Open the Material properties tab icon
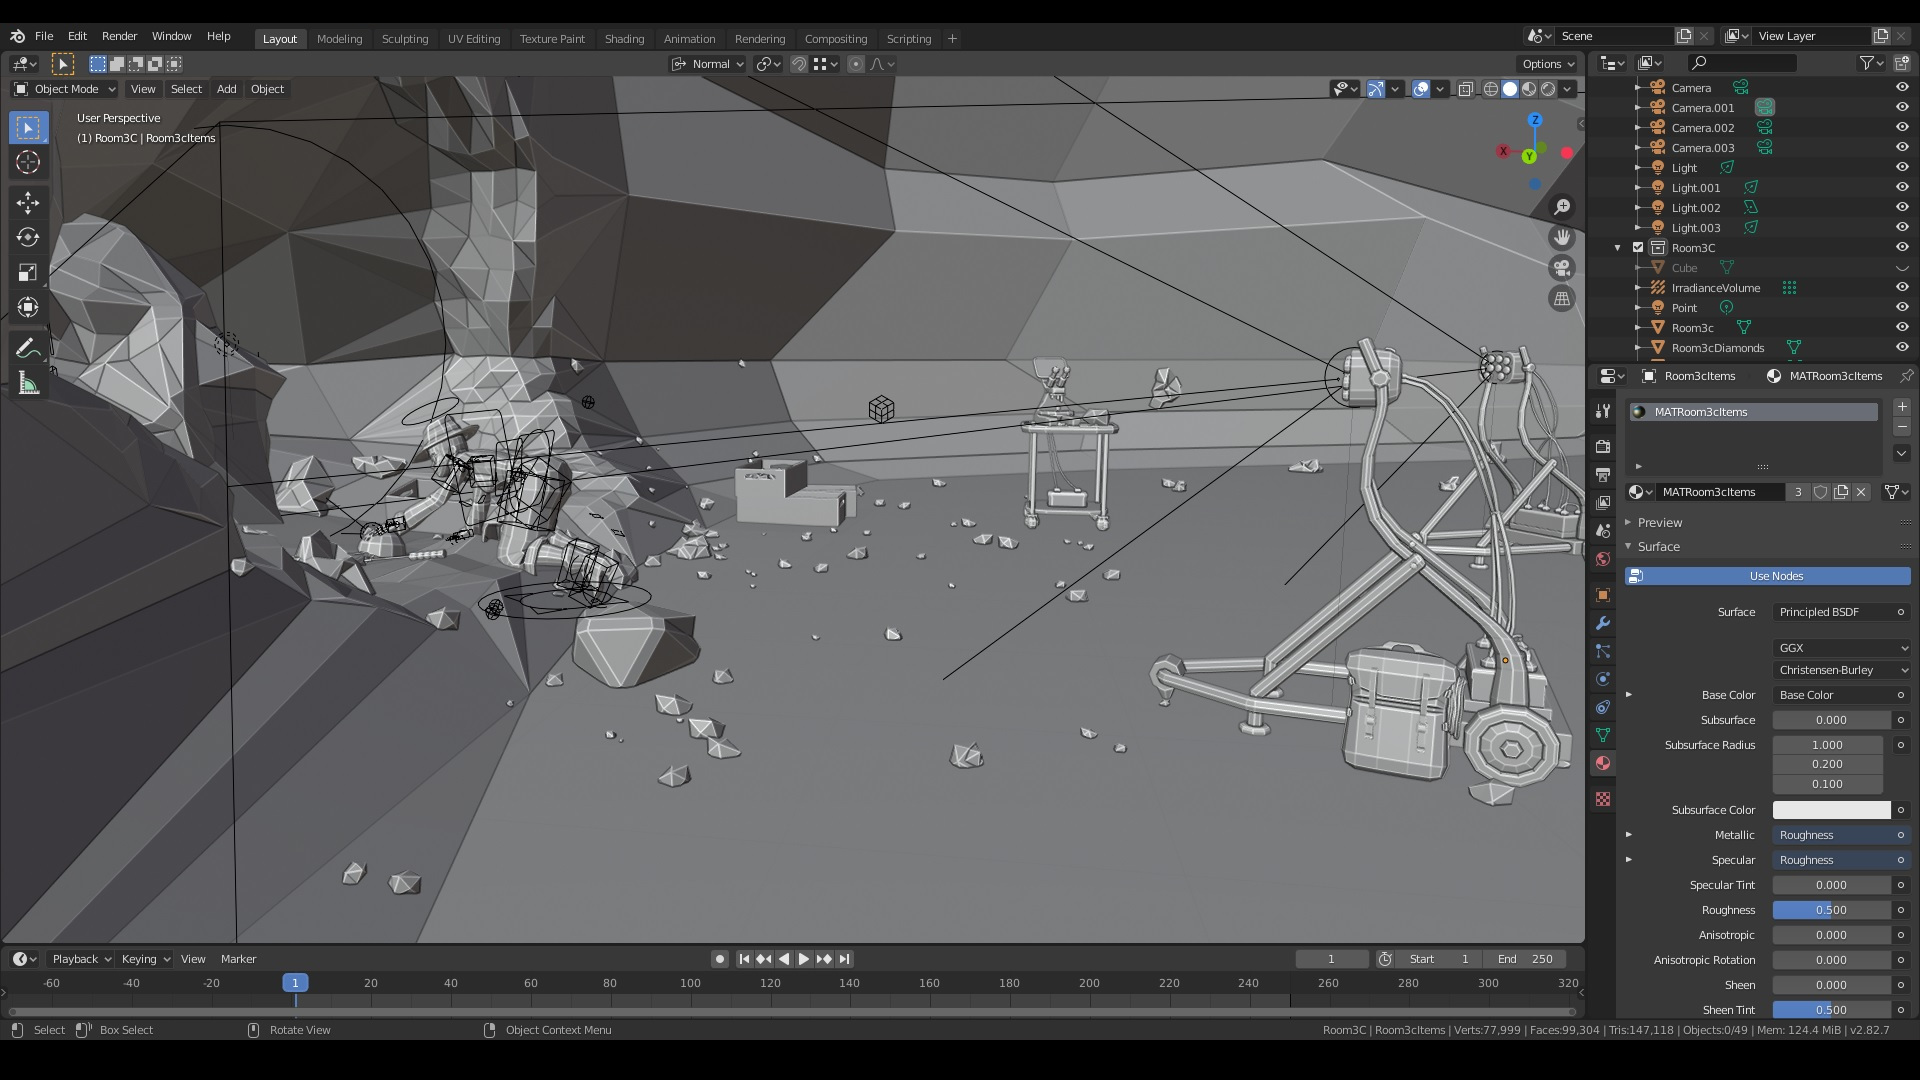The height and width of the screenshot is (1080, 1920). point(1603,764)
